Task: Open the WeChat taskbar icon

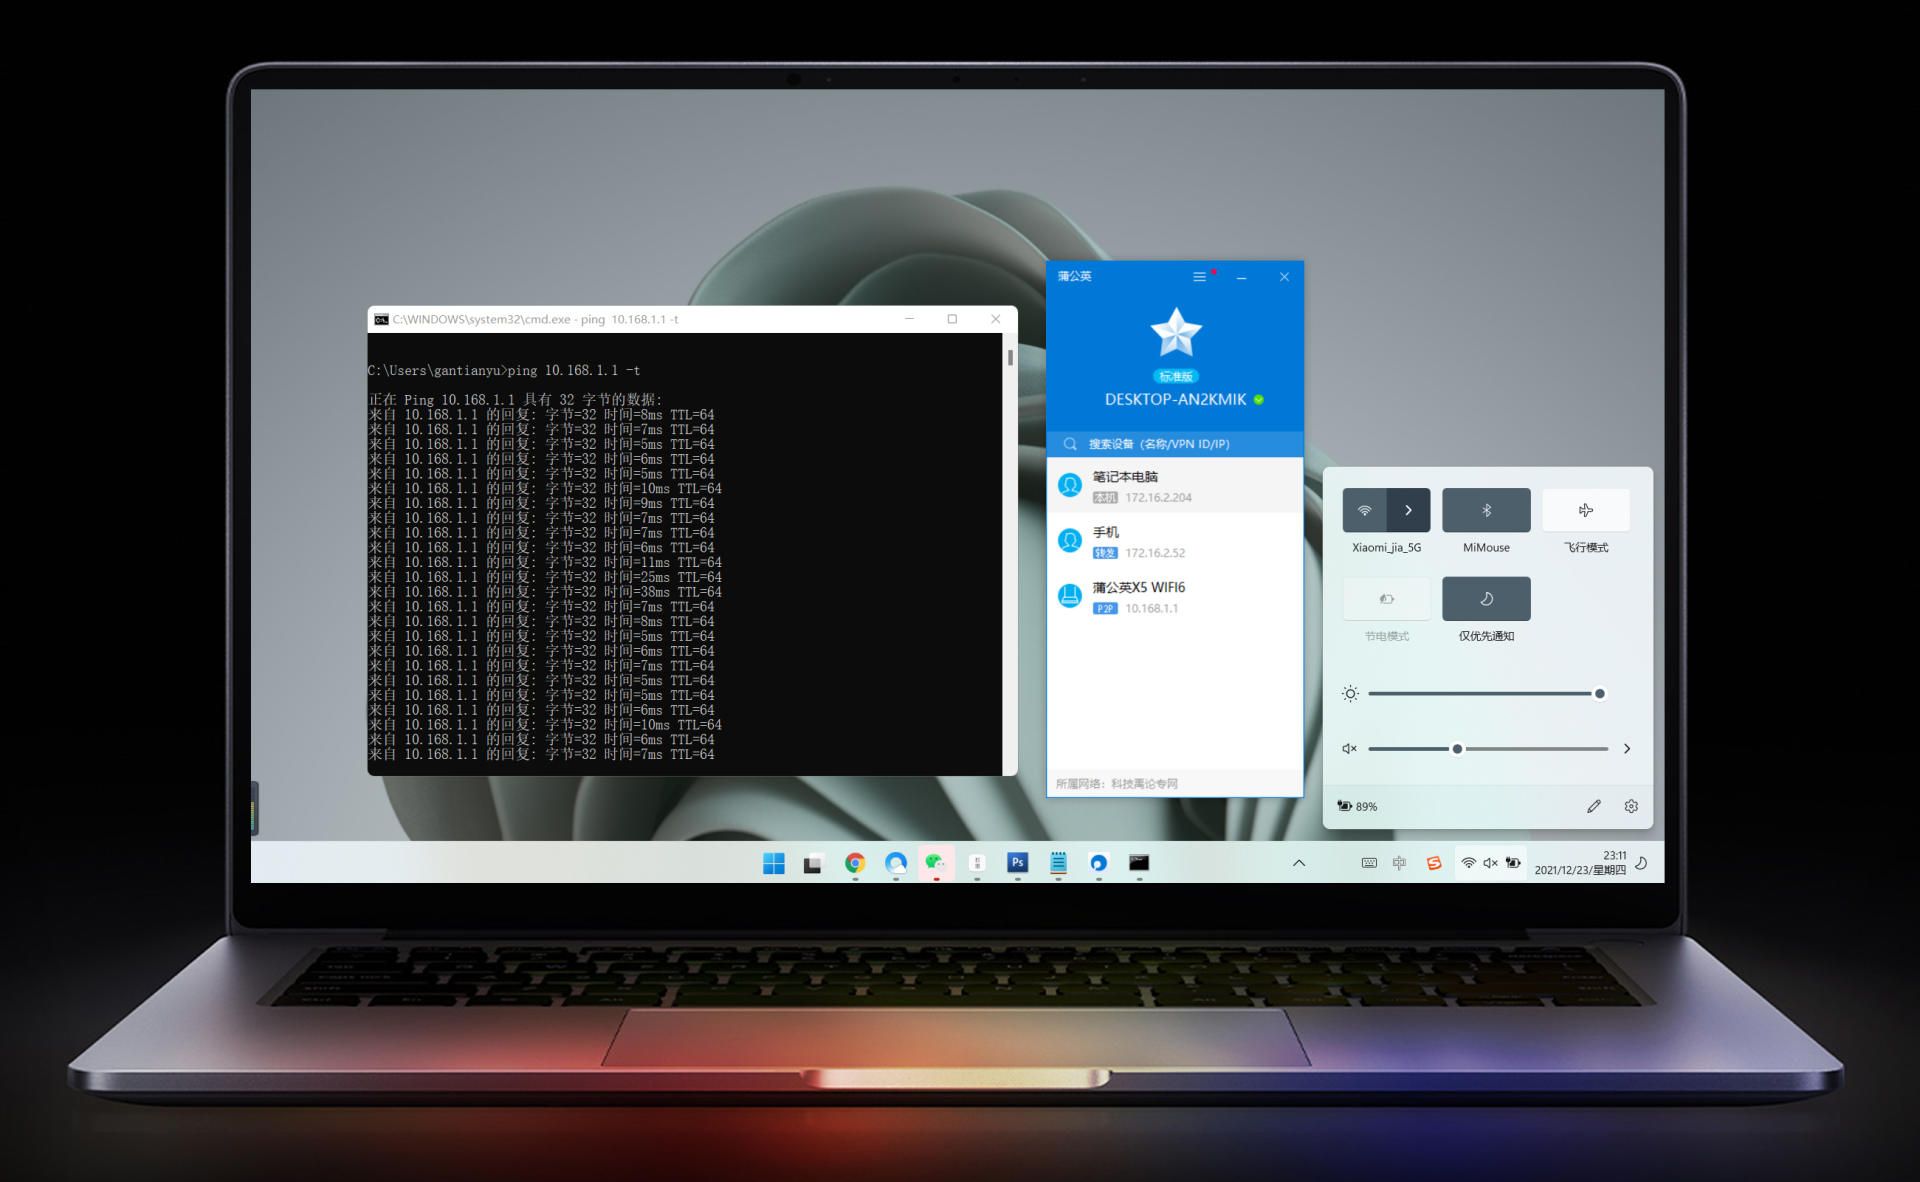Action: pyautogui.click(x=936, y=863)
